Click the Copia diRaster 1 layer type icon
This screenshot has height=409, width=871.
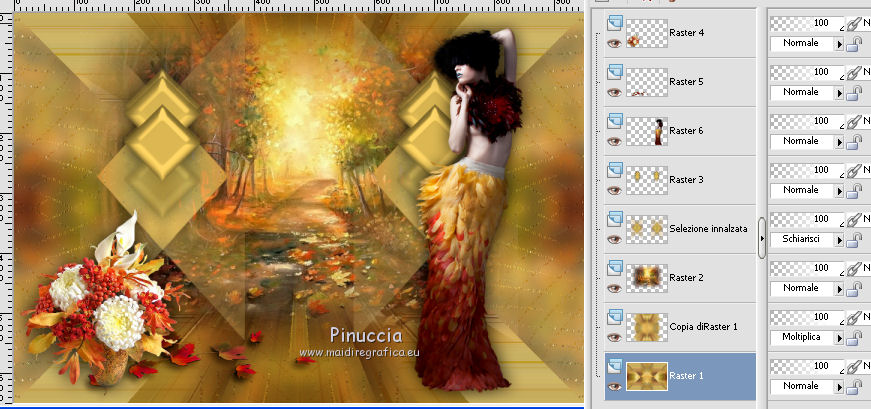(x=614, y=316)
